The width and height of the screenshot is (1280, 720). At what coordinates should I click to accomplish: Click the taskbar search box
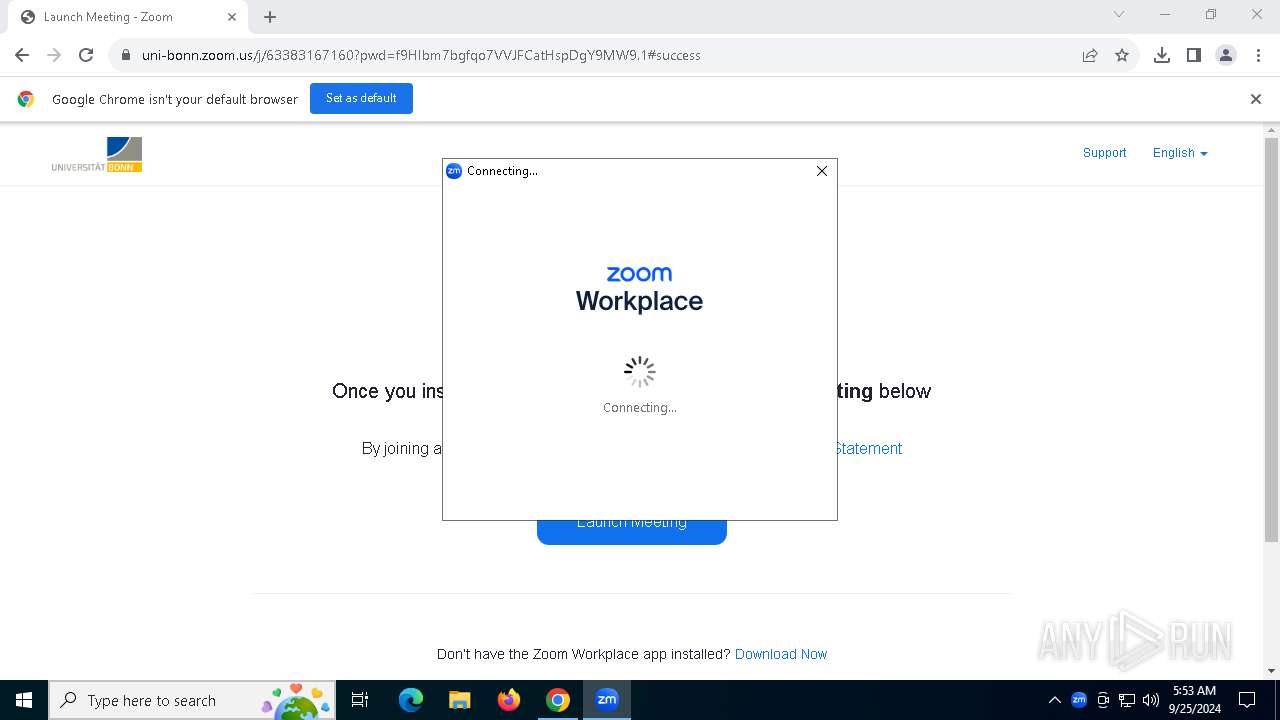(191, 700)
